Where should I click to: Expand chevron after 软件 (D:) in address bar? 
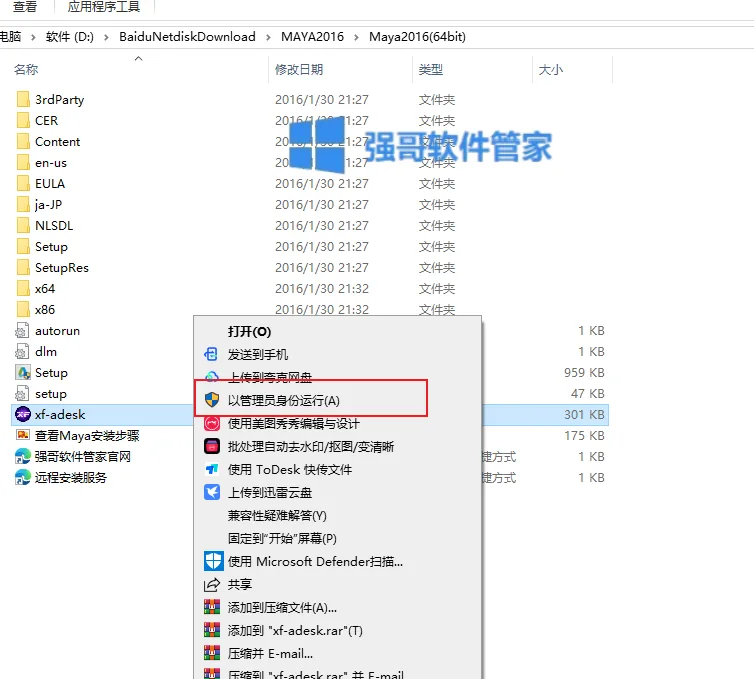(x=106, y=37)
